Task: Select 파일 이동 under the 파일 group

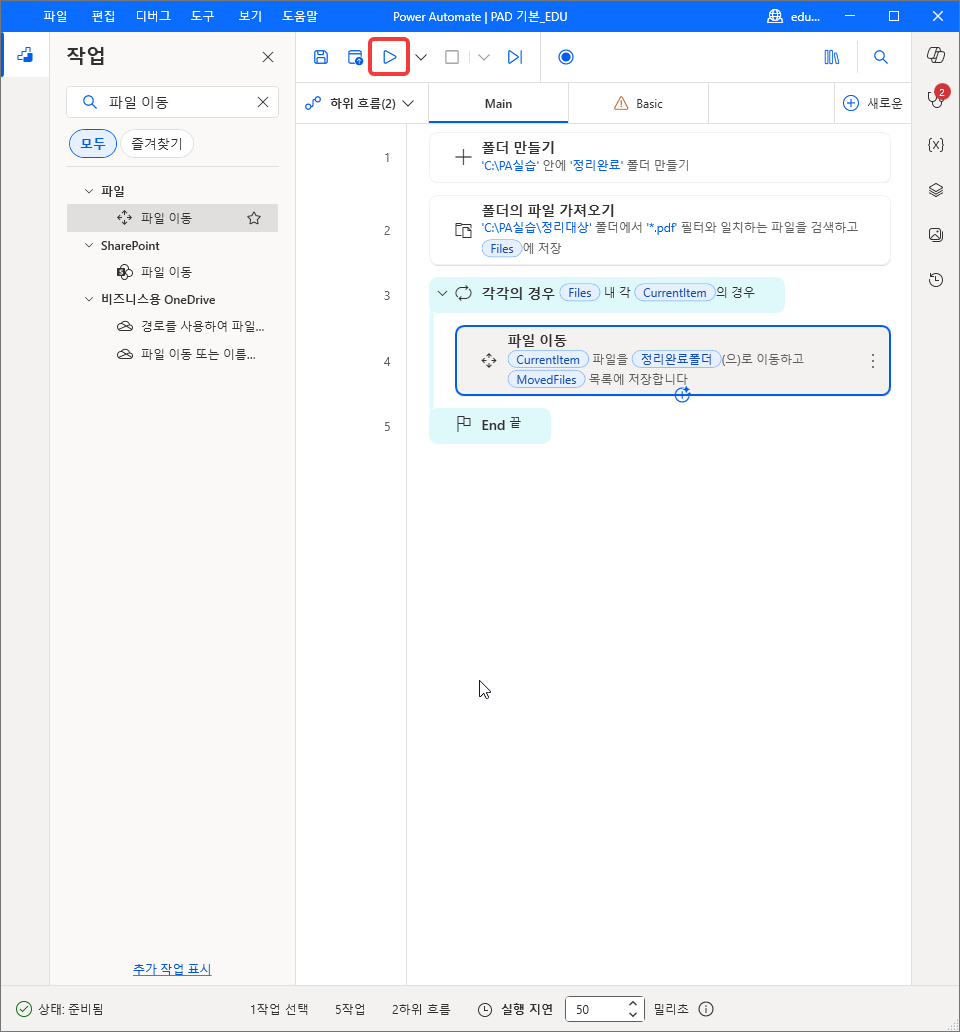Action: tap(172, 218)
